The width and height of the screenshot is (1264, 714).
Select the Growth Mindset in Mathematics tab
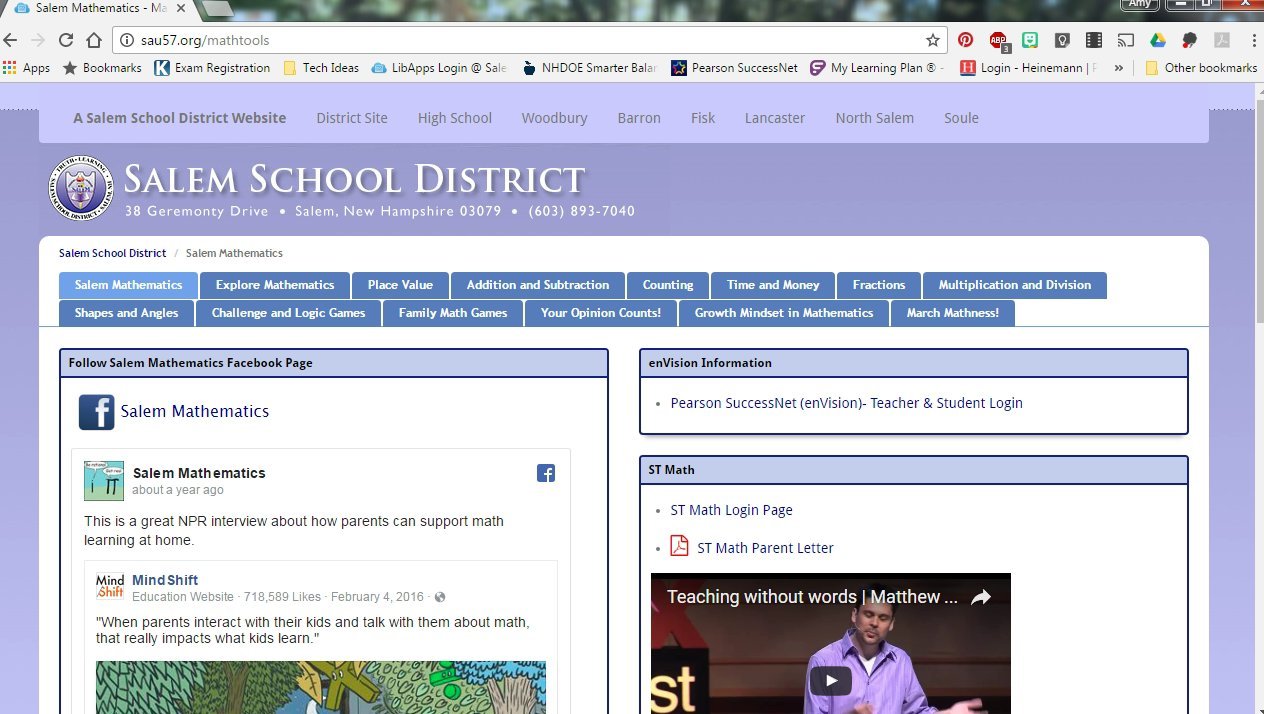(x=784, y=313)
